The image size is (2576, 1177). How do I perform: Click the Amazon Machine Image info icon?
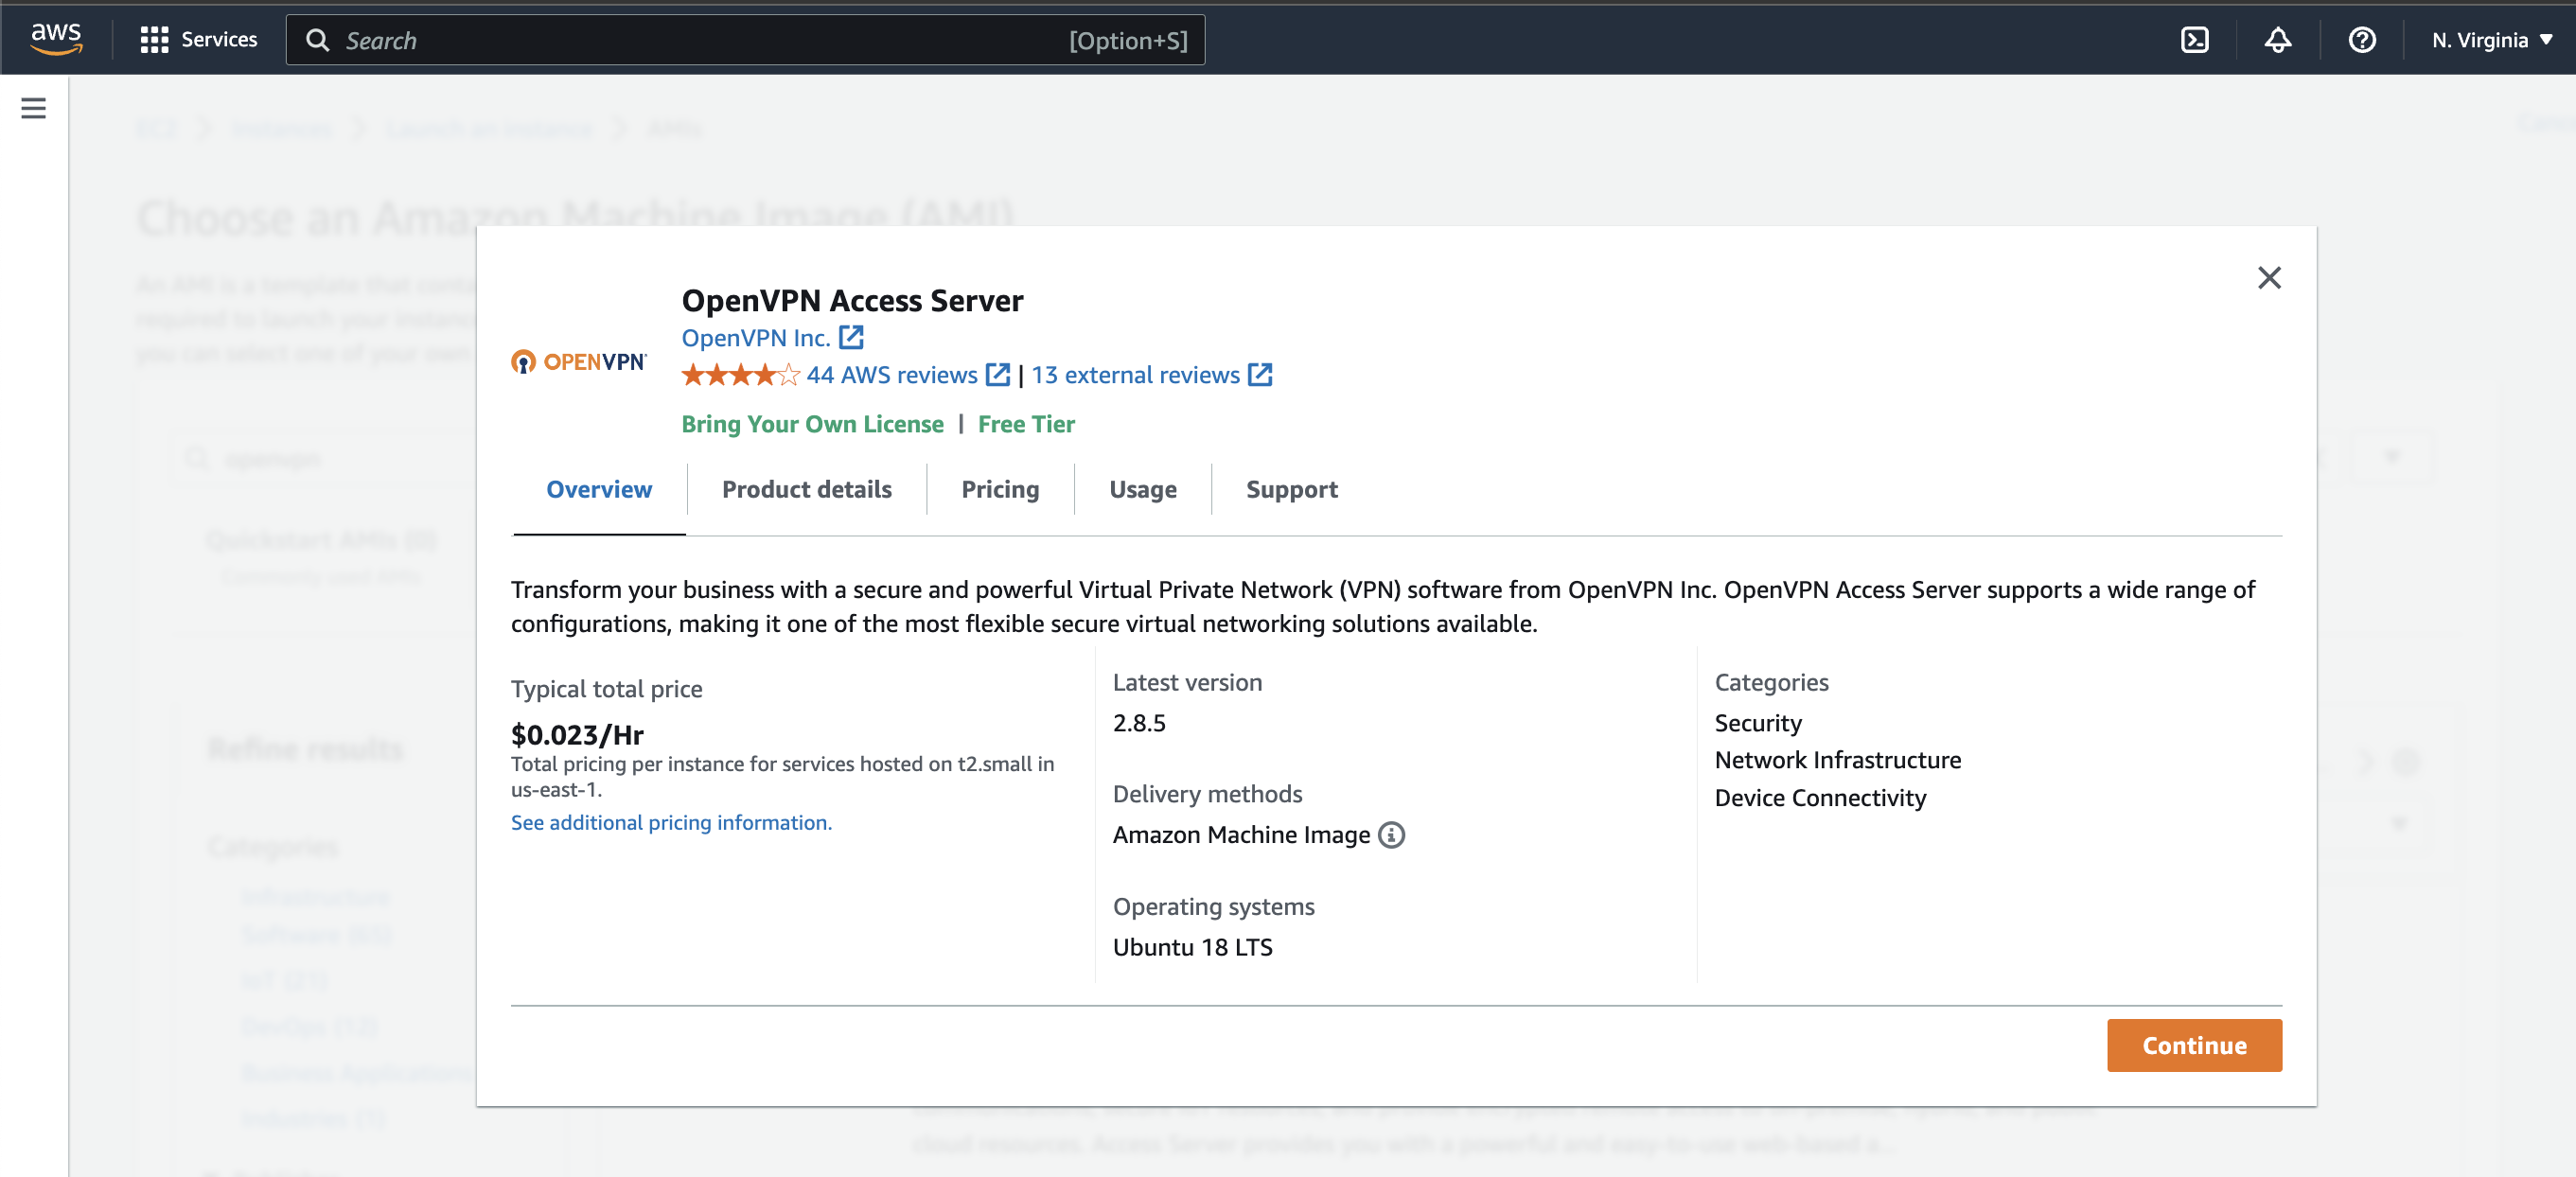point(1391,835)
